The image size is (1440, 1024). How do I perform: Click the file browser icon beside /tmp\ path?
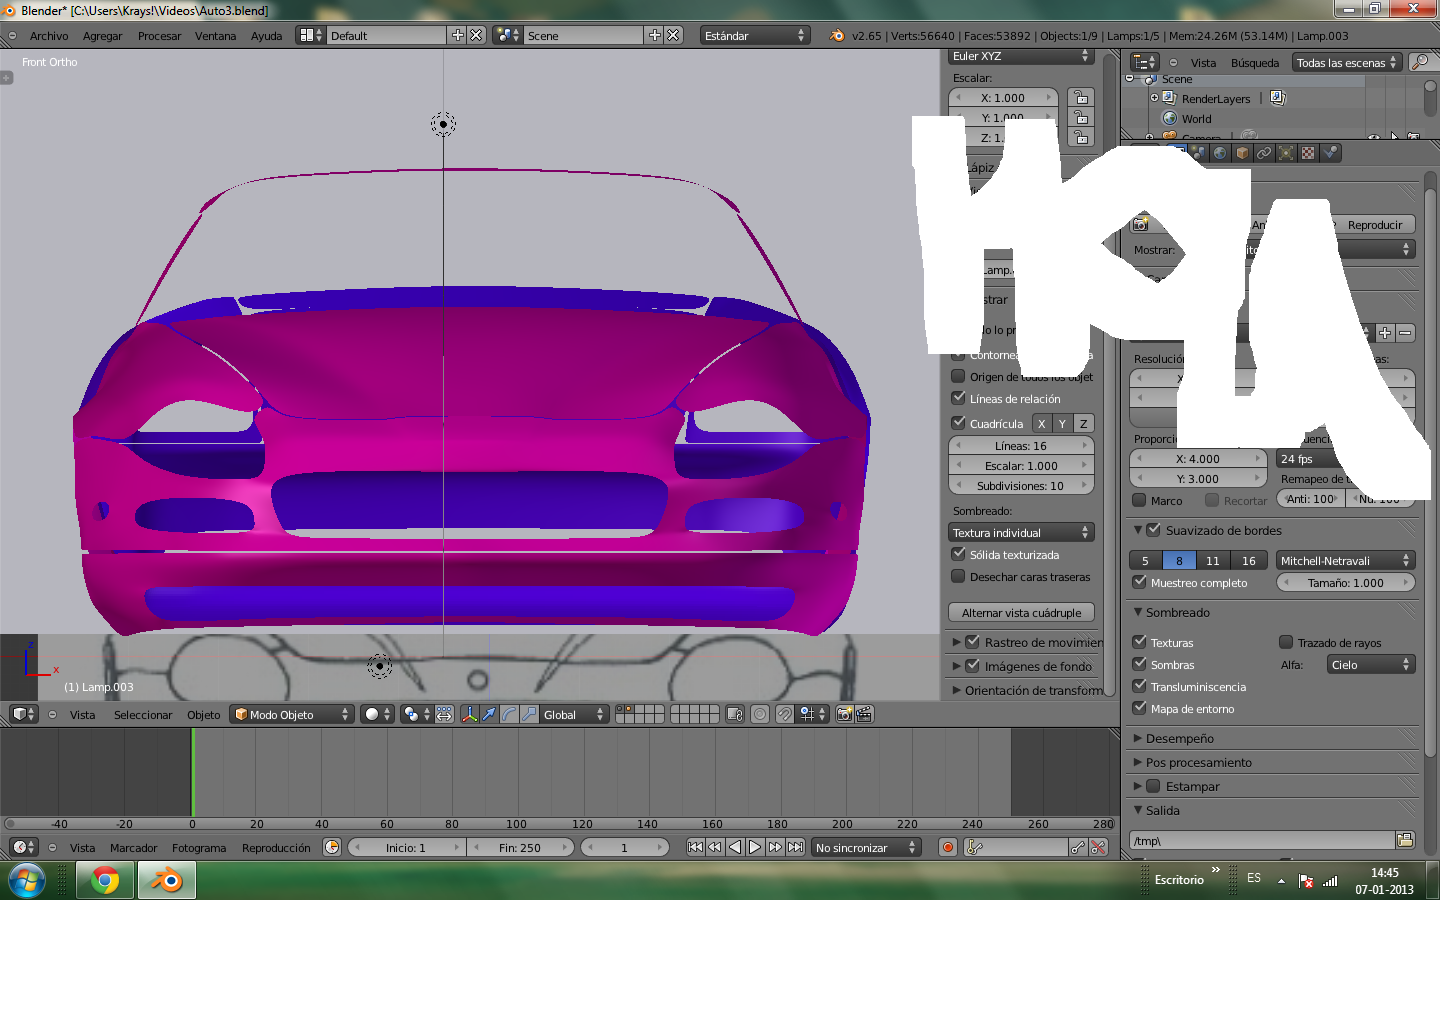tap(1405, 840)
